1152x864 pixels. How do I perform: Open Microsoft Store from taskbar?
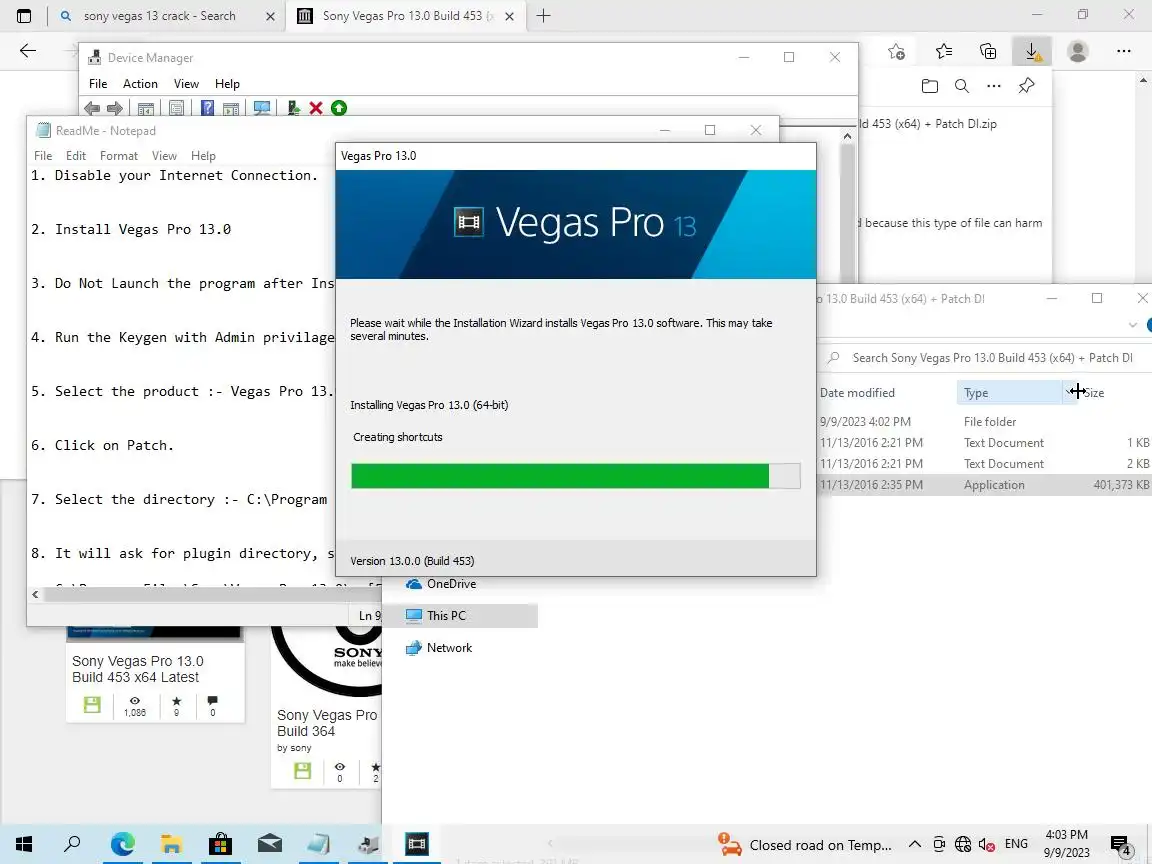click(220, 844)
